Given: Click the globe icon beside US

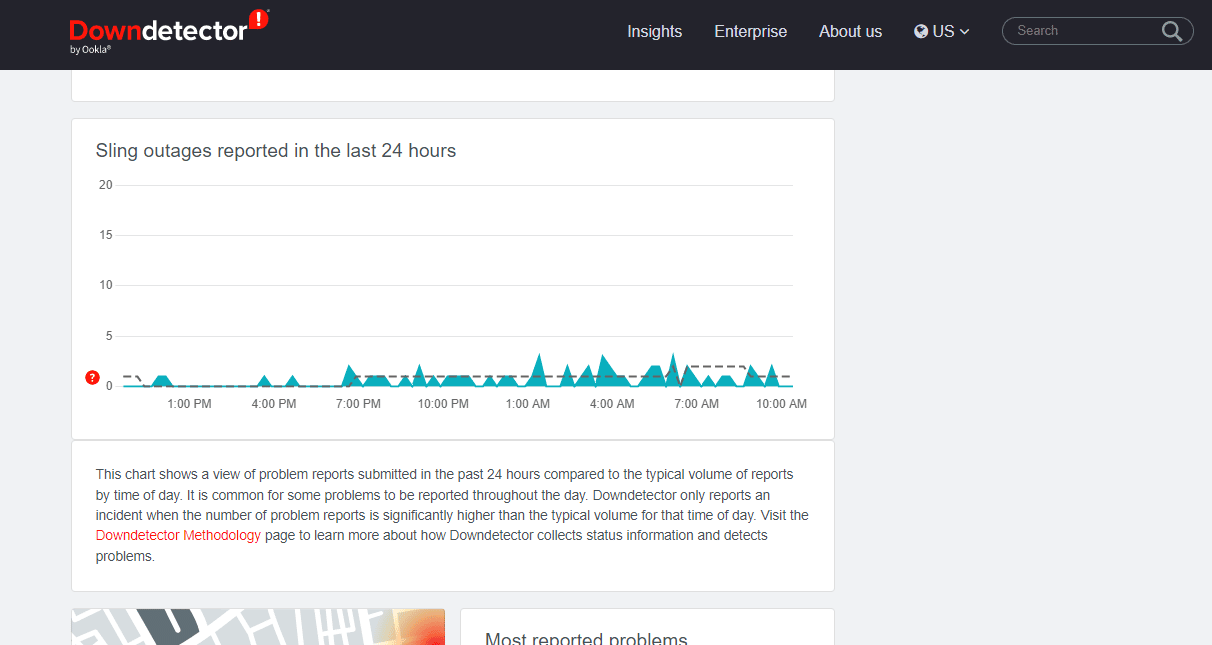Looking at the screenshot, I should pyautogui.click(x=921, y=31).
